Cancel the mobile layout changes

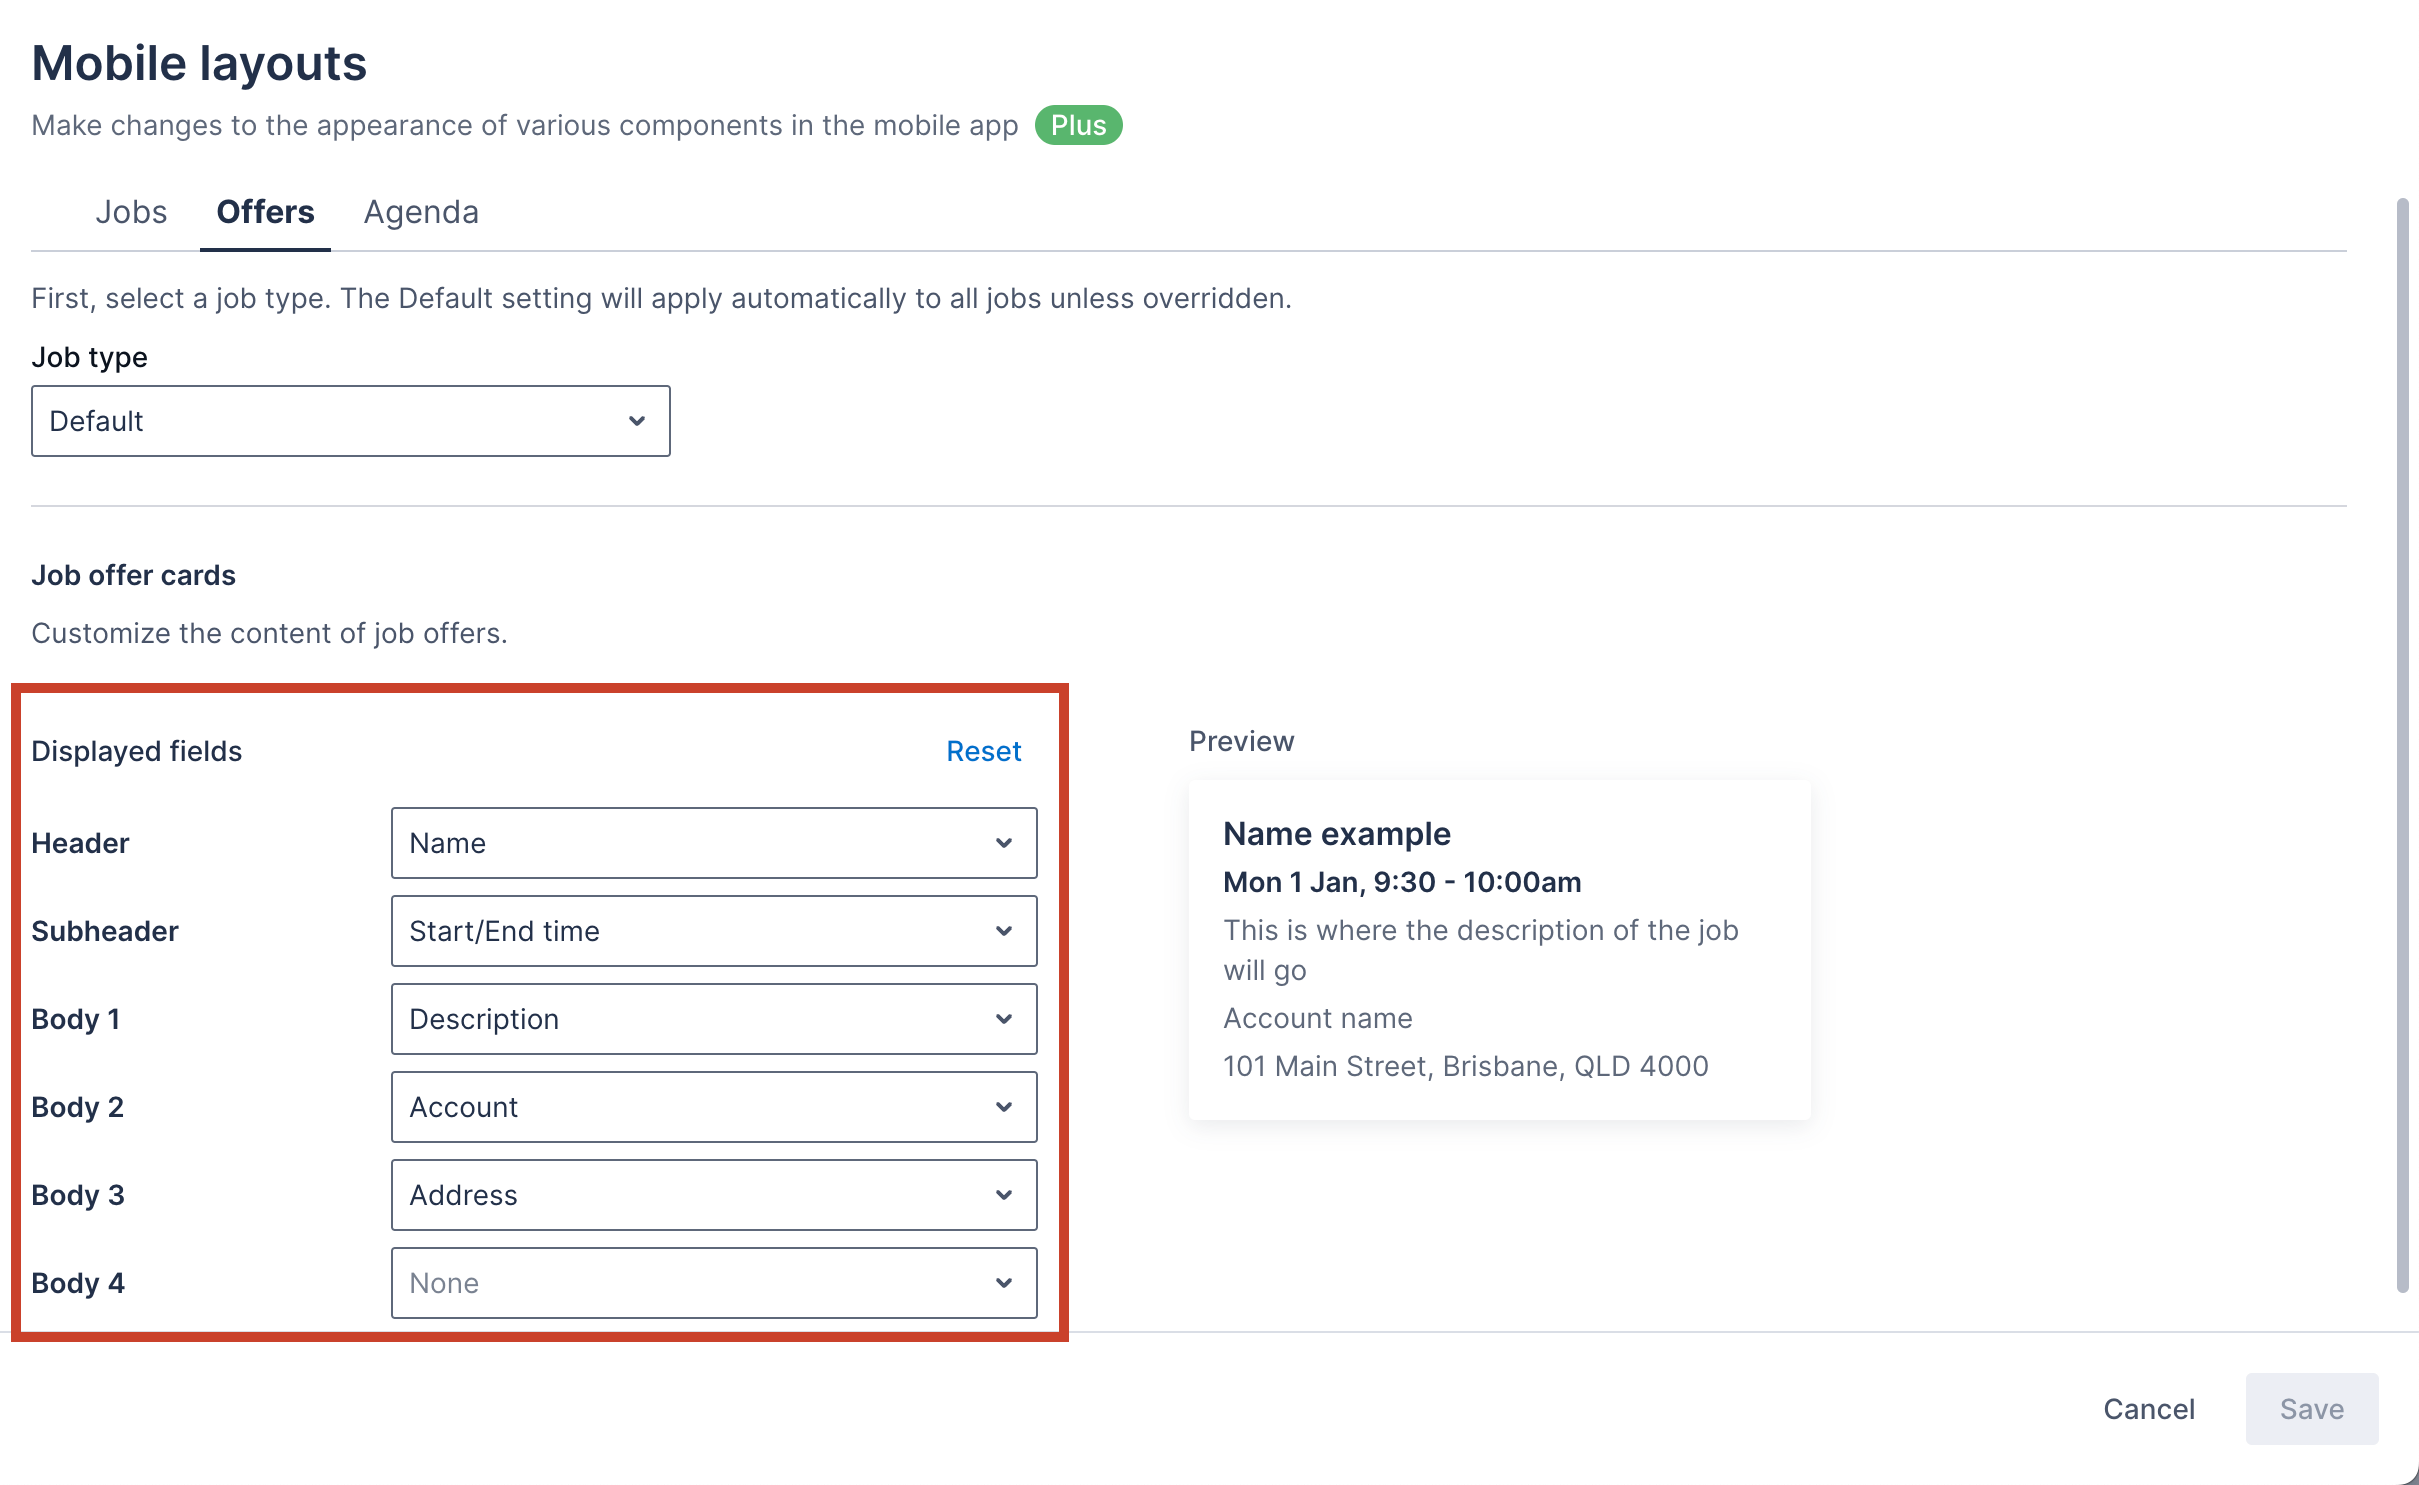tap(2149, 1409)
